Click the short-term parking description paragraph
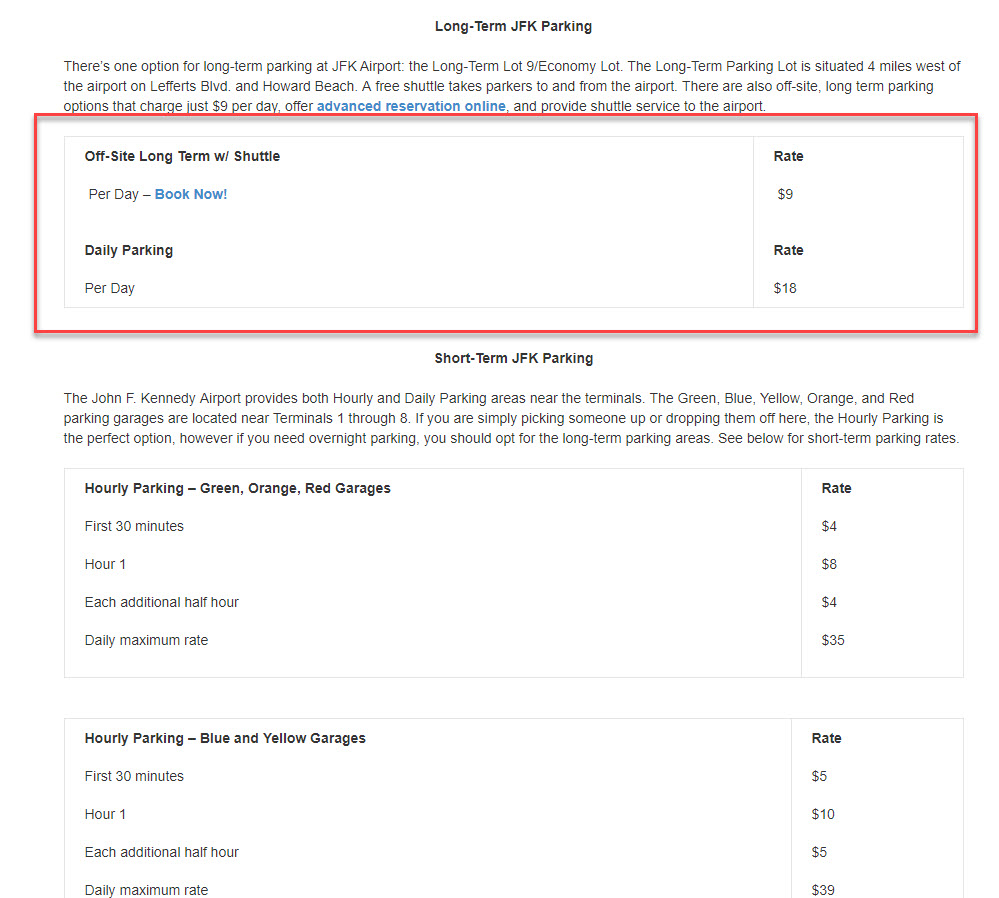 coord(512,418)
